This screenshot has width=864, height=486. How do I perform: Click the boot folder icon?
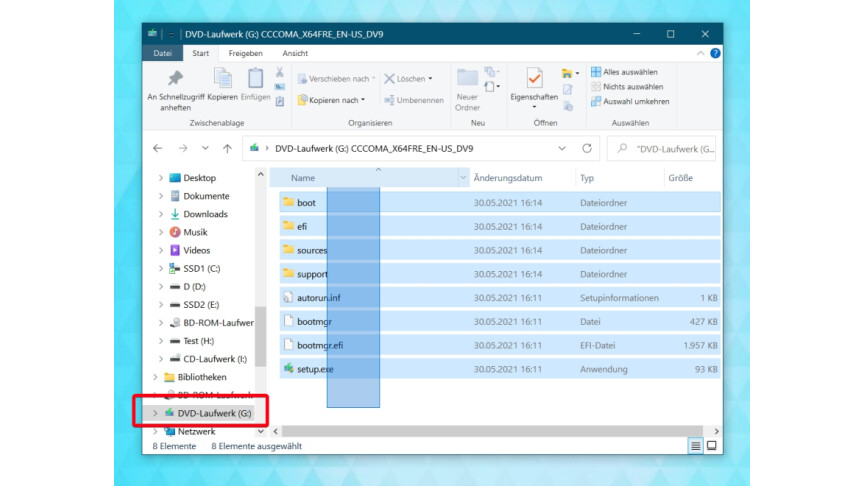pyautogui.click(x=288, y=202)
